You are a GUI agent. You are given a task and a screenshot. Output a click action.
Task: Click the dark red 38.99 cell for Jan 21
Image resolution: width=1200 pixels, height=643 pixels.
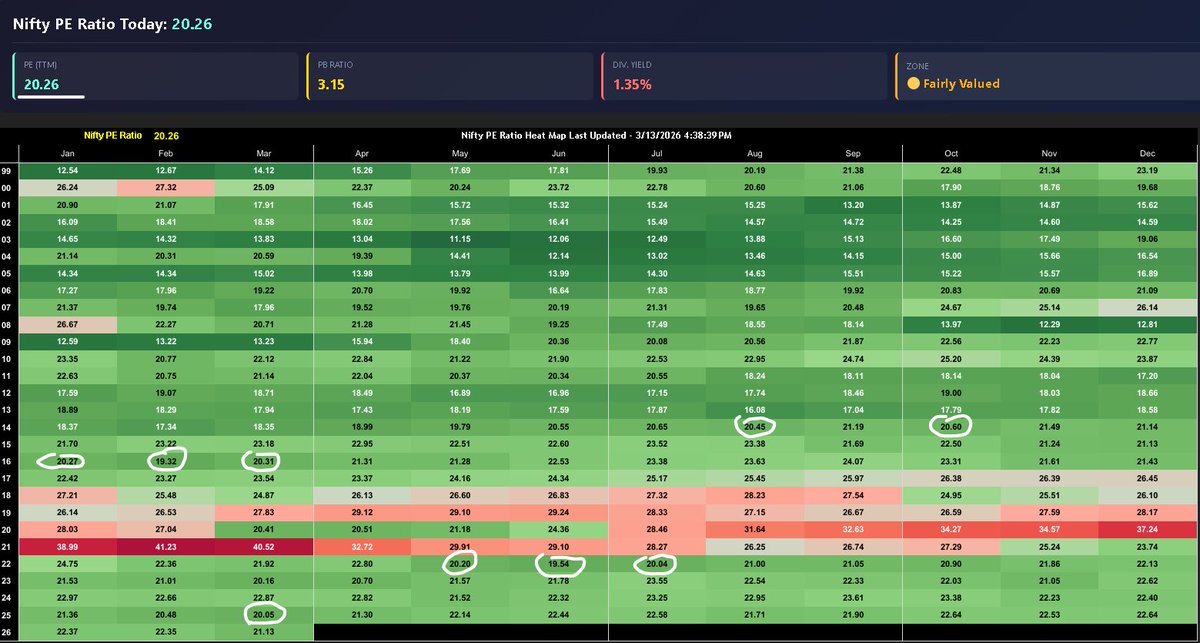point(68,547)
